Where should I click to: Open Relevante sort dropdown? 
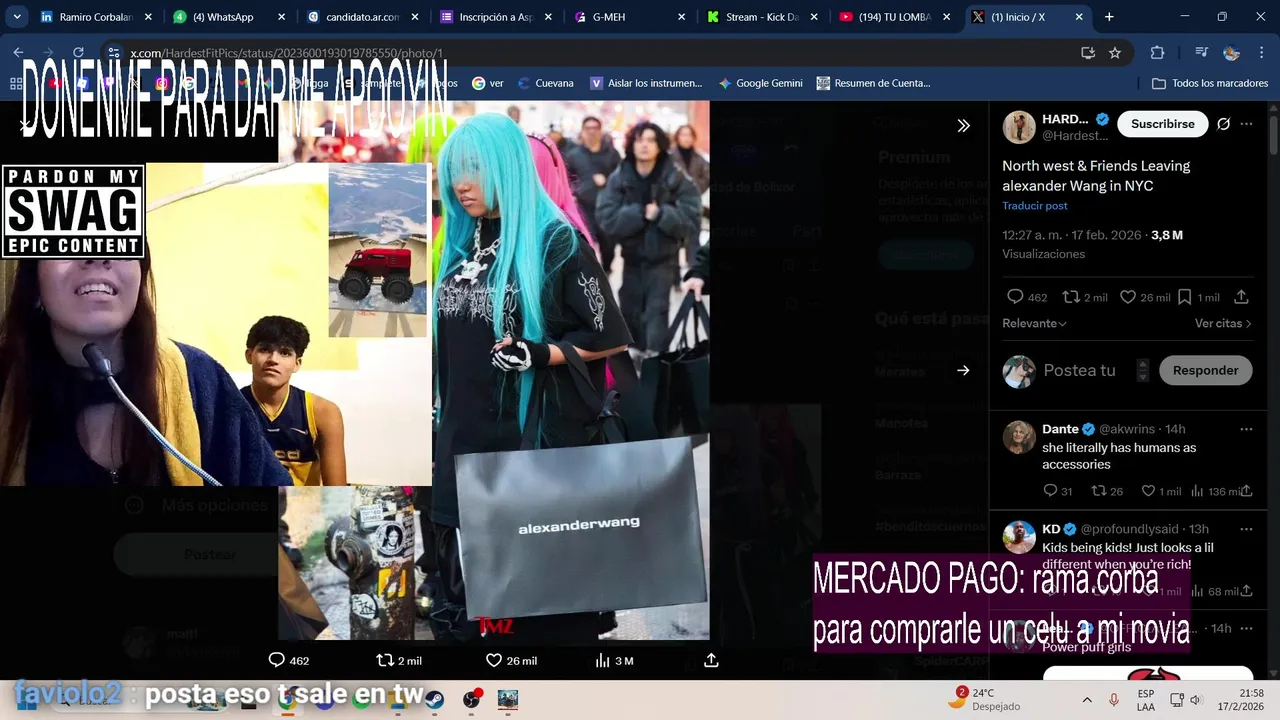pos(1034,323)
